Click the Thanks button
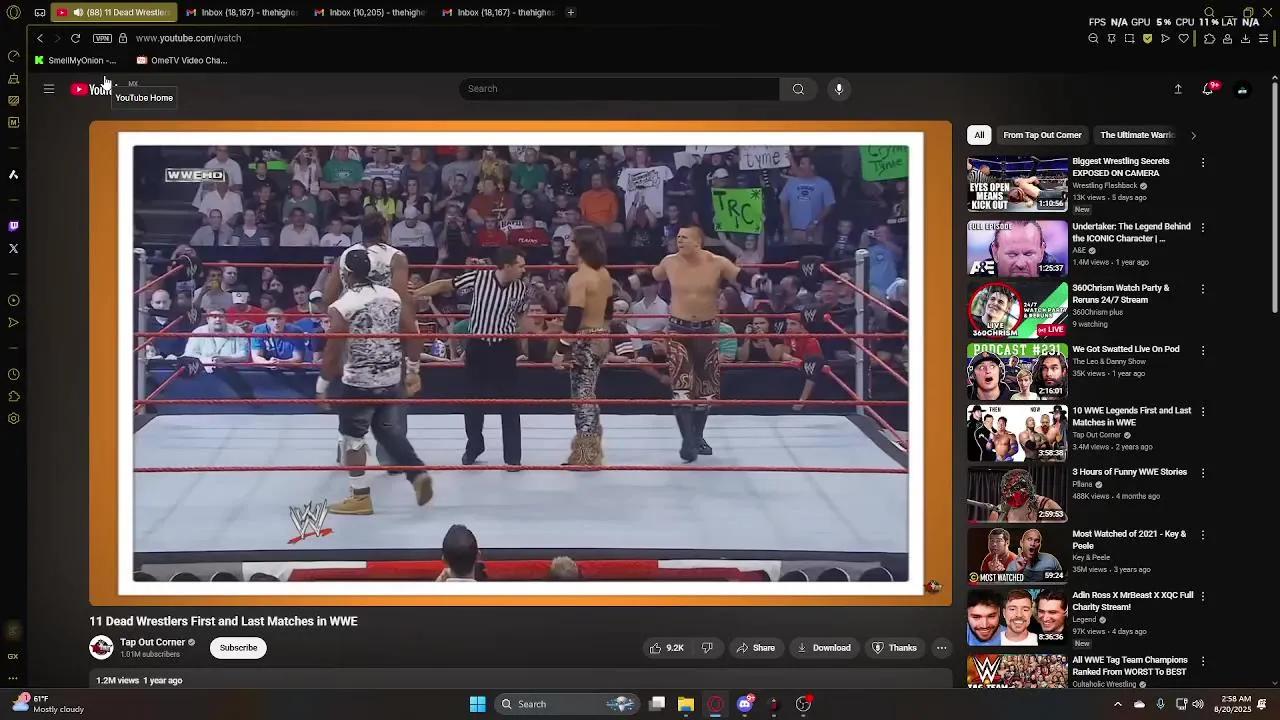The image size is (1280, 720). pos(895,648)
